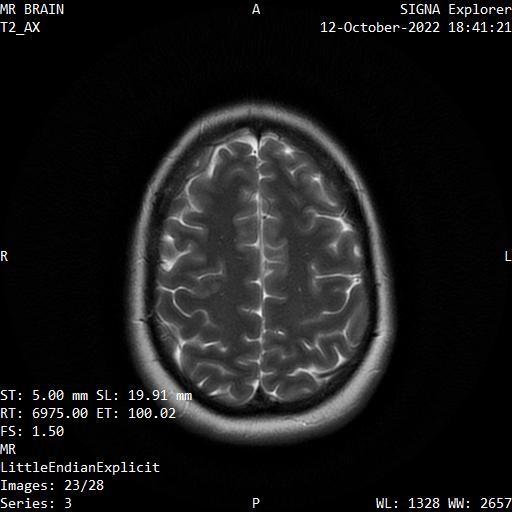The height and width of the screenshot is (512, 512).
Task: Click the 'RT: 6975.00' repetition time value
Action: [44, 413]
